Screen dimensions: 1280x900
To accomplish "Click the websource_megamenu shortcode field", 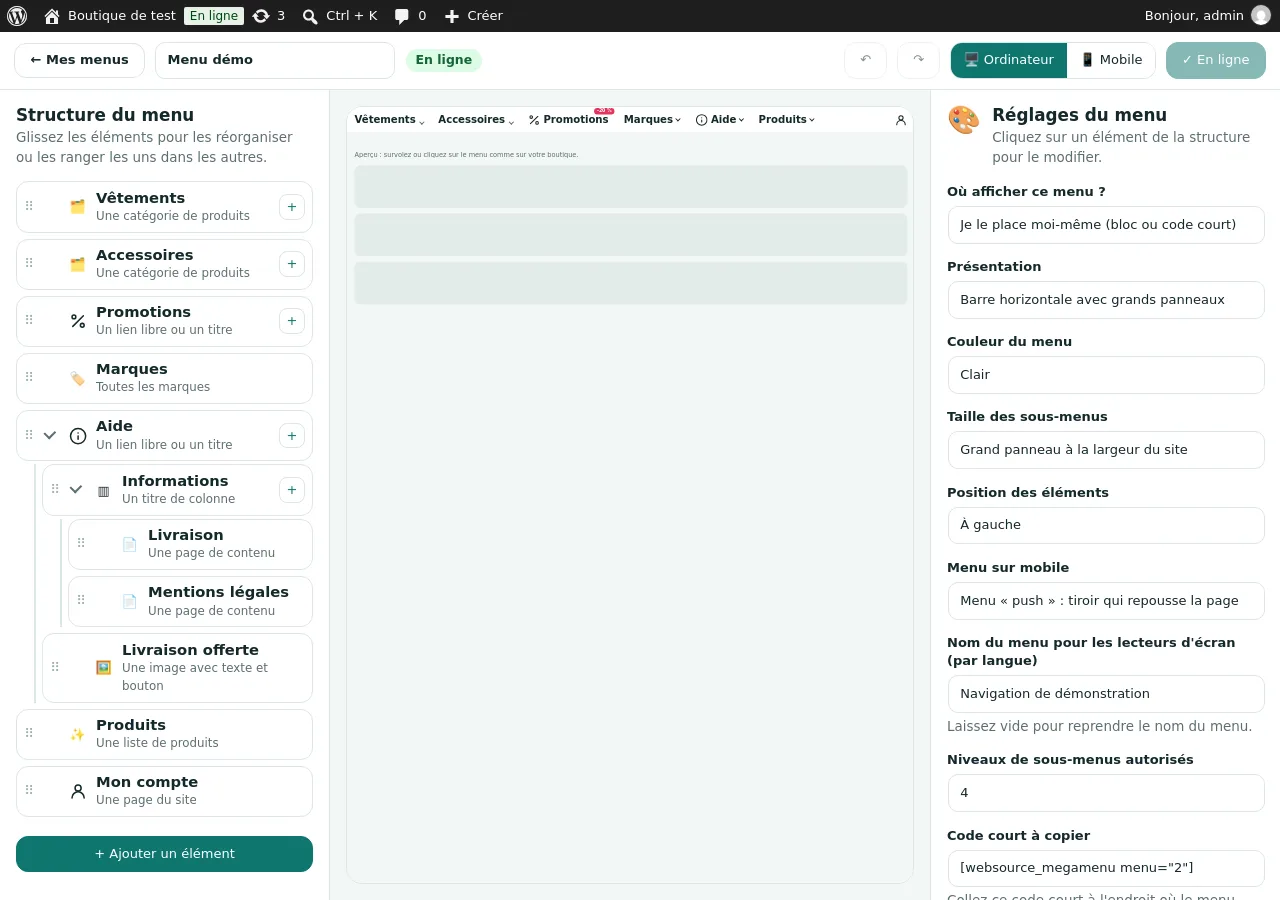I will point(1106,868).
